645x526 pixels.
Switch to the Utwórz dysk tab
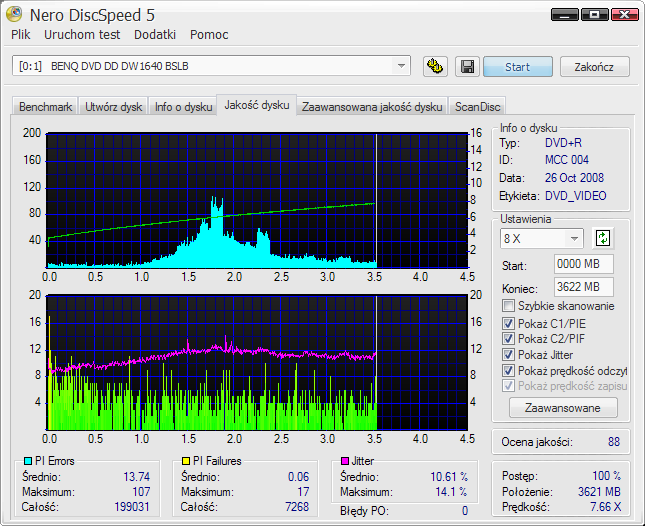pyautogui.click(x=114, y=107)
